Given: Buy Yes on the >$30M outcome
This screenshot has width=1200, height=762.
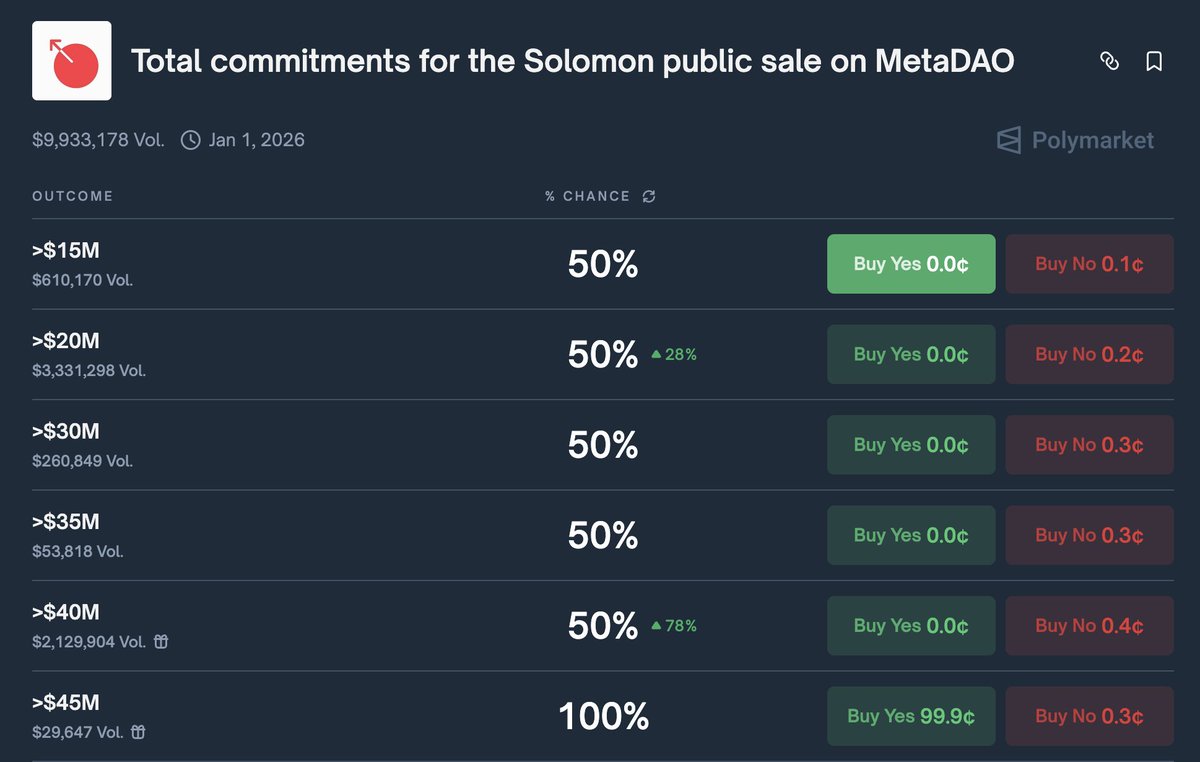Looking at the screenshot, I should coord(911,445).
